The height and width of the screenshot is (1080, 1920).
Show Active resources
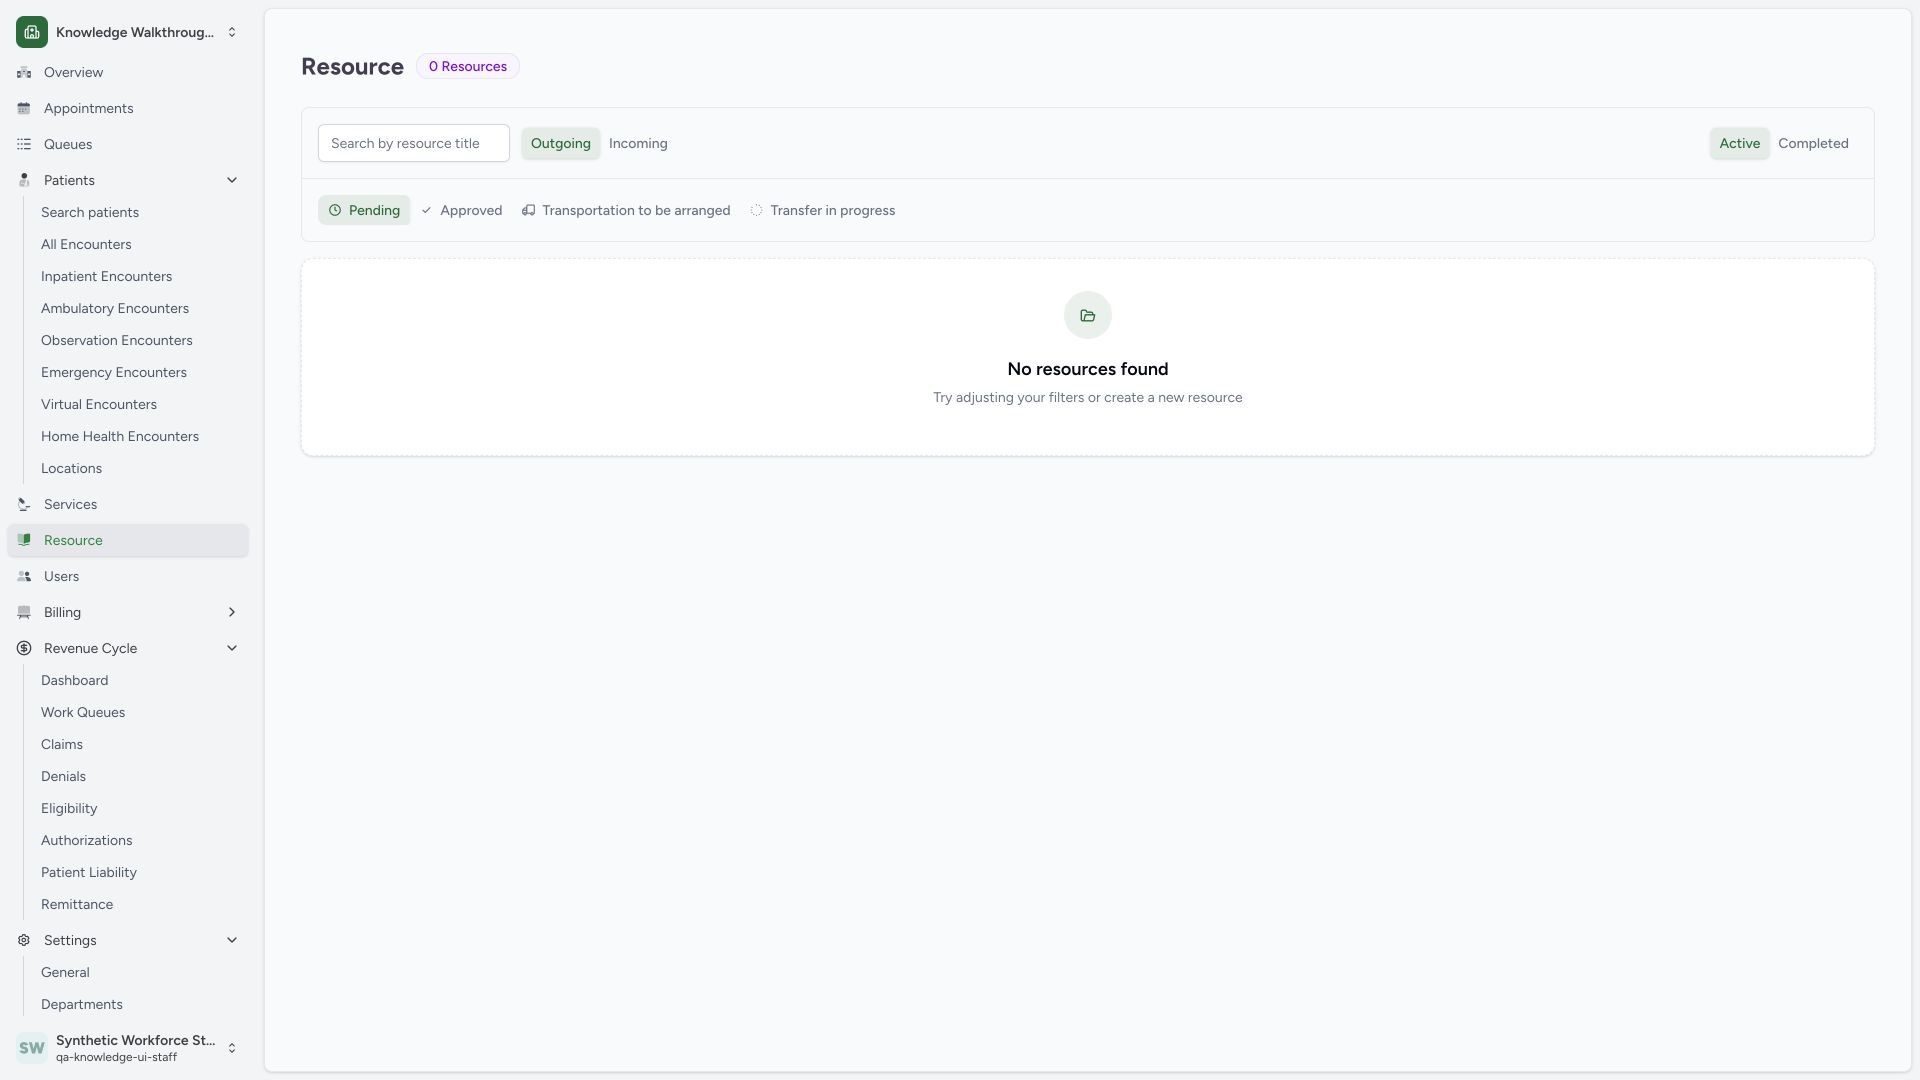point(1740,144)
